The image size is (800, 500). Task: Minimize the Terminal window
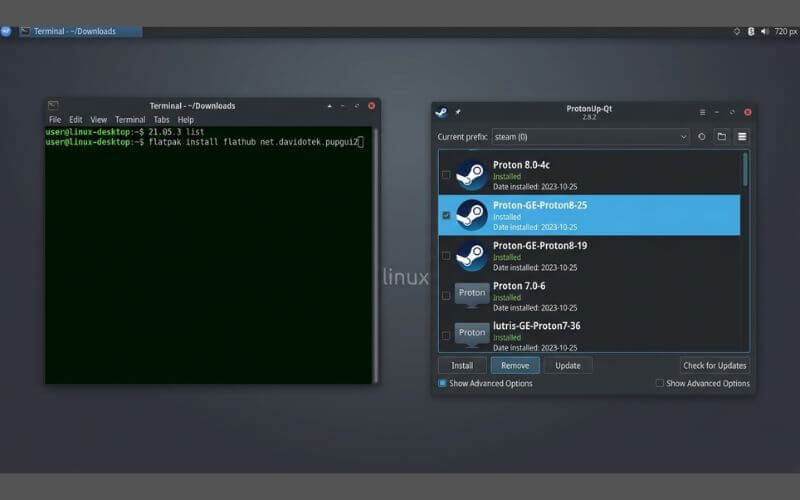click(343, 106)
